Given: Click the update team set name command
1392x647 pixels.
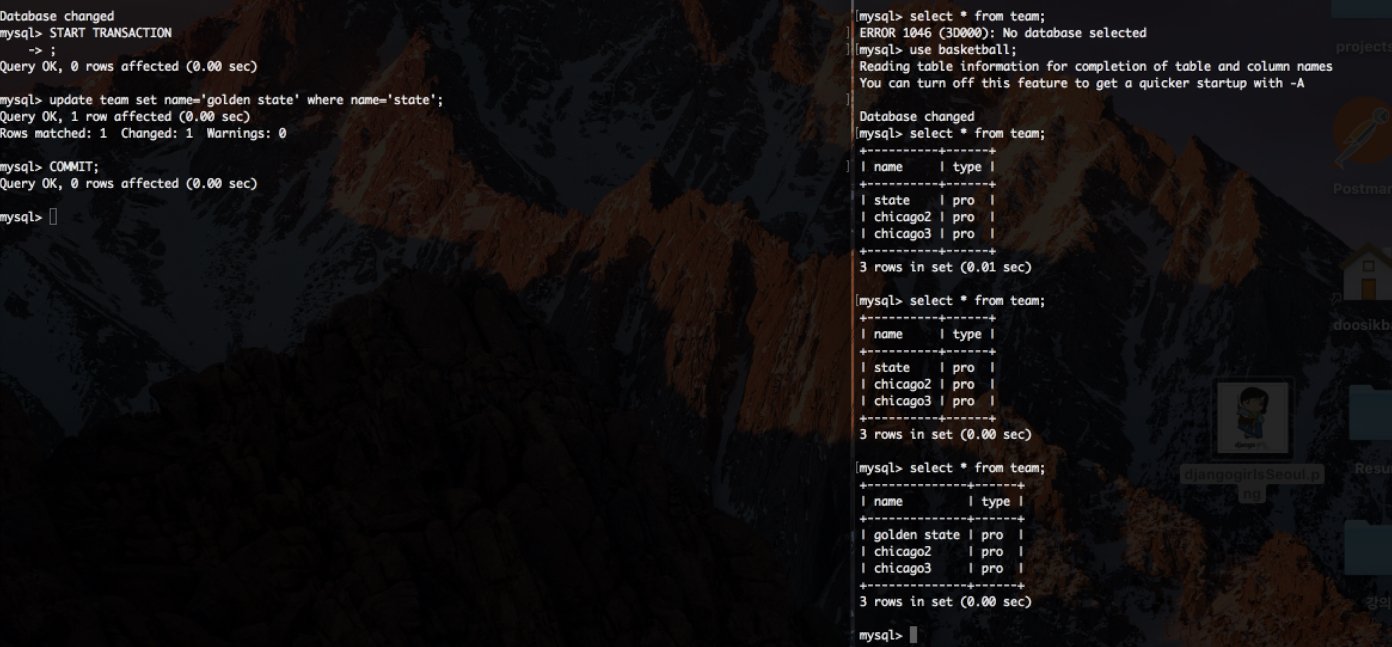Looking at the screenshot, I should (221, 100).
